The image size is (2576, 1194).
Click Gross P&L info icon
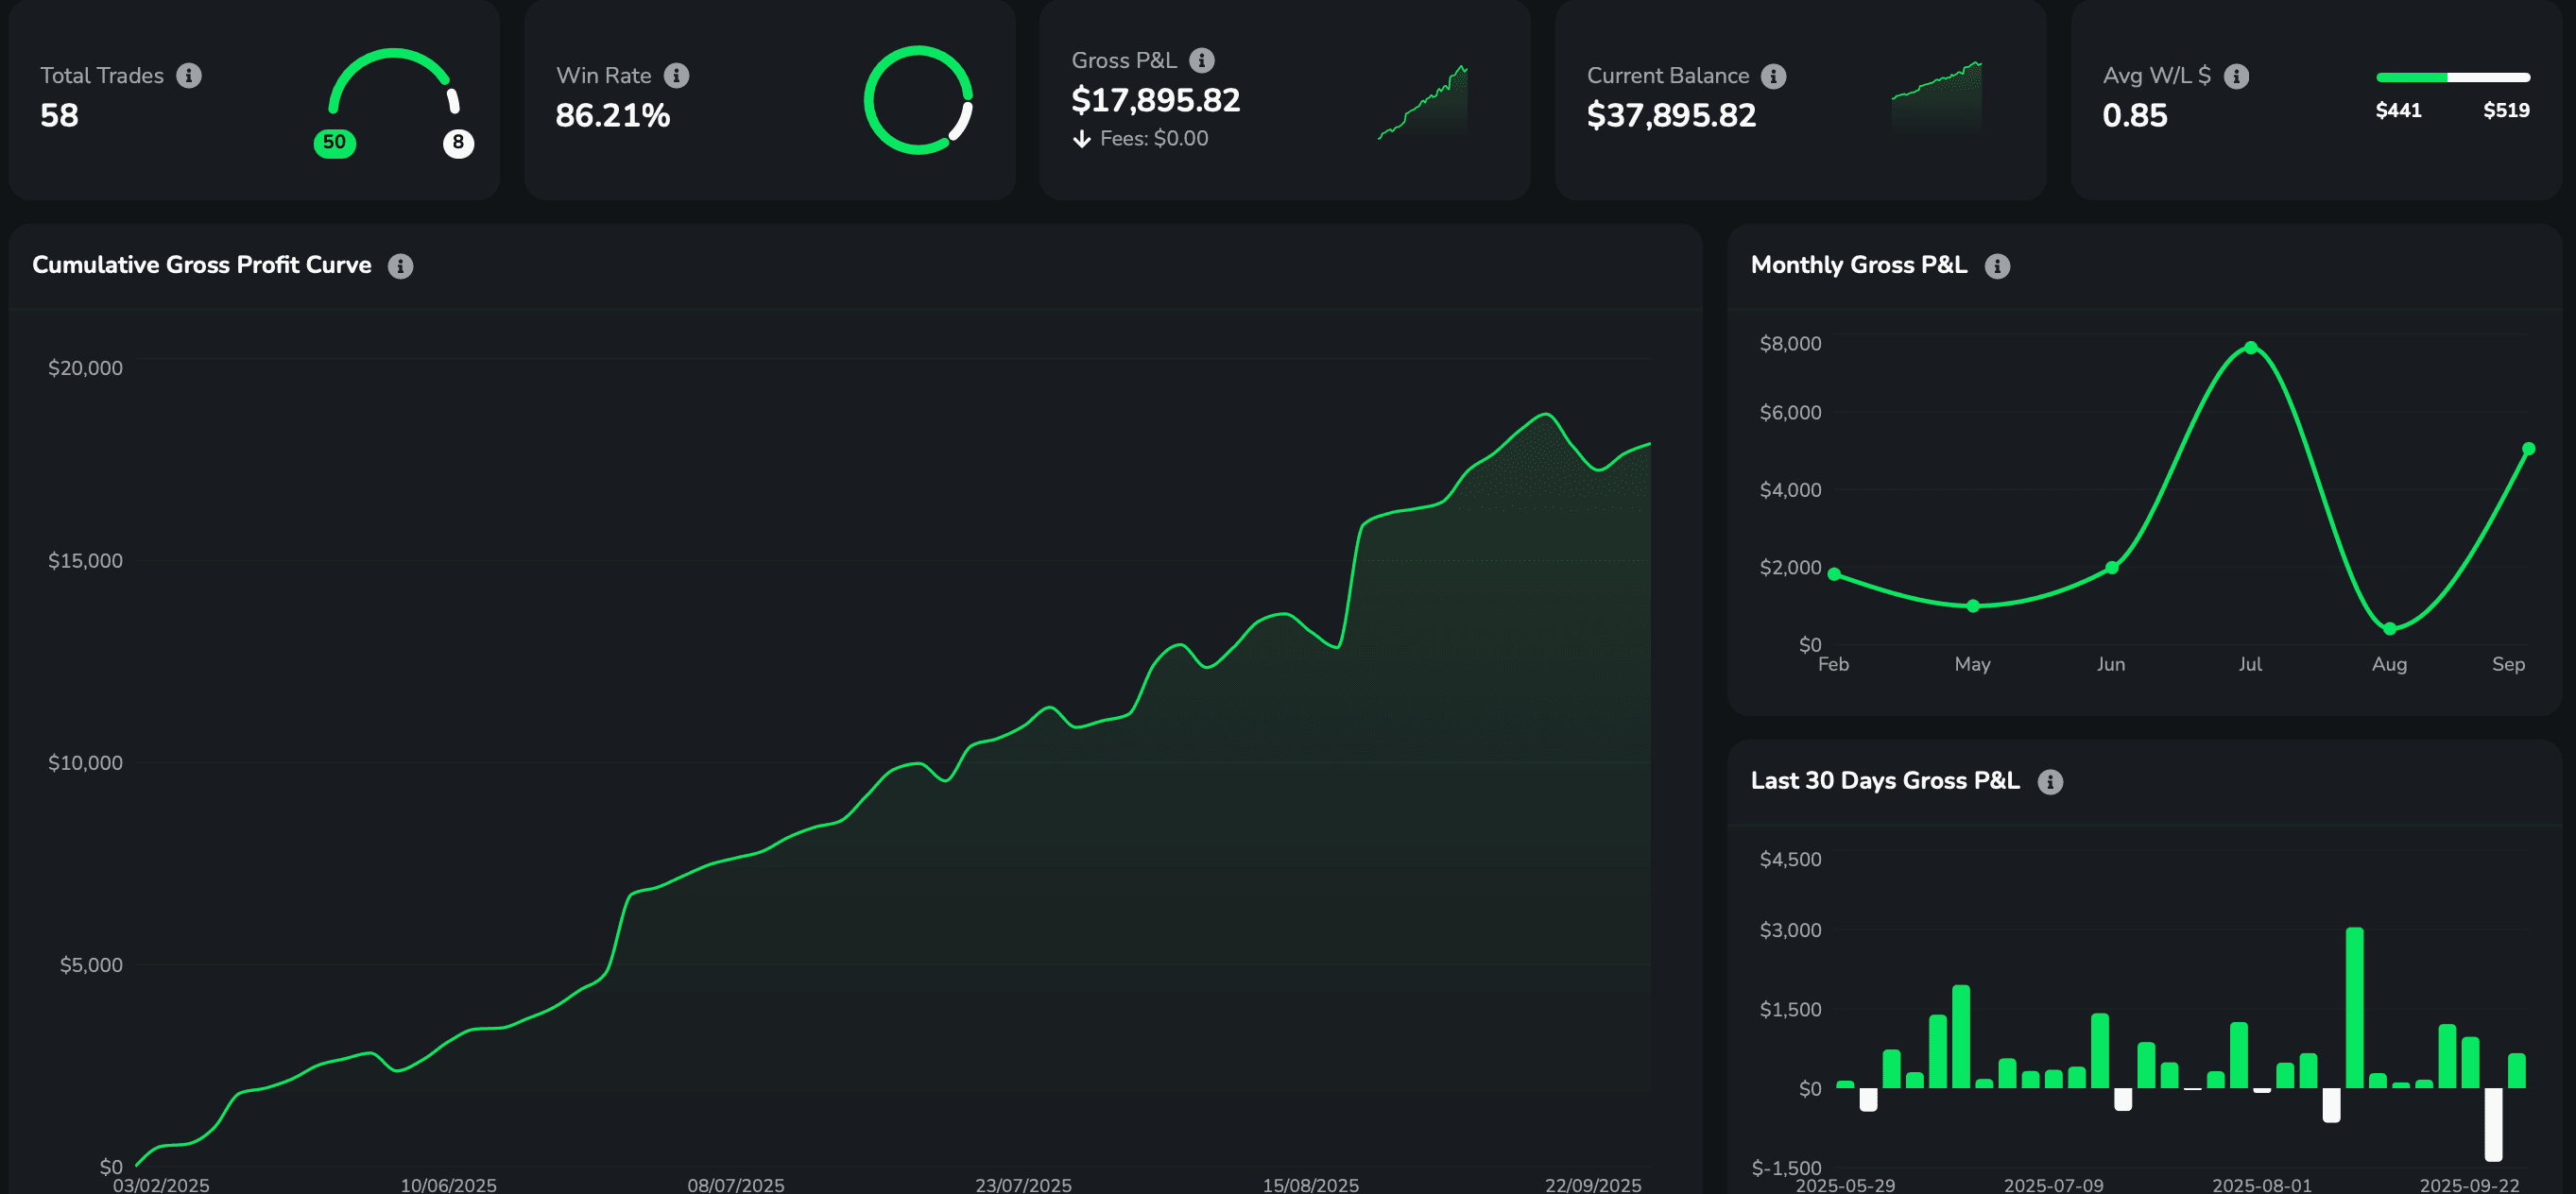[x=1202, y=61]
